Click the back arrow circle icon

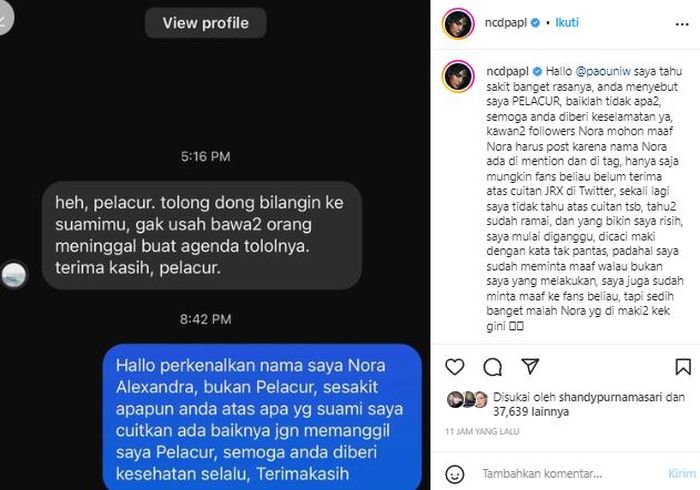click(x=4, y=18)
